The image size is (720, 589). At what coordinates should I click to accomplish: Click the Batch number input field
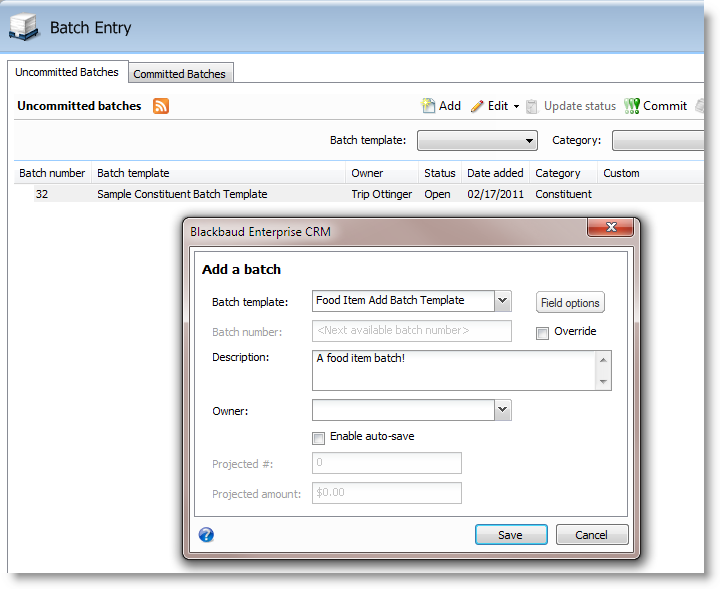click(x=412, y=331)
